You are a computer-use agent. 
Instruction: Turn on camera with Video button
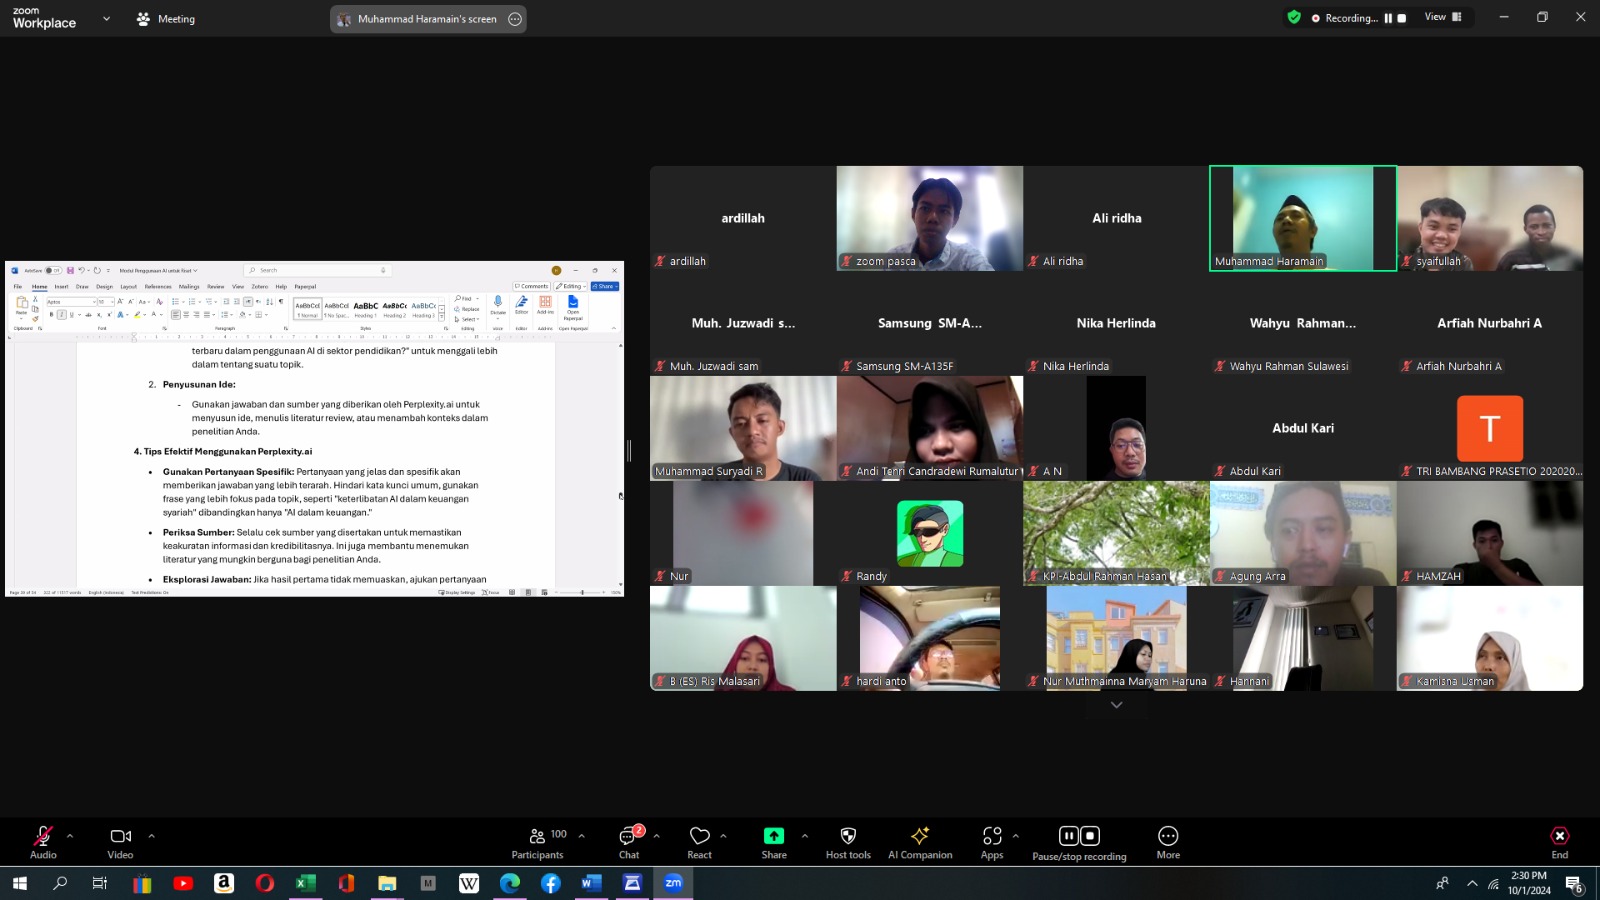point(120,842)
